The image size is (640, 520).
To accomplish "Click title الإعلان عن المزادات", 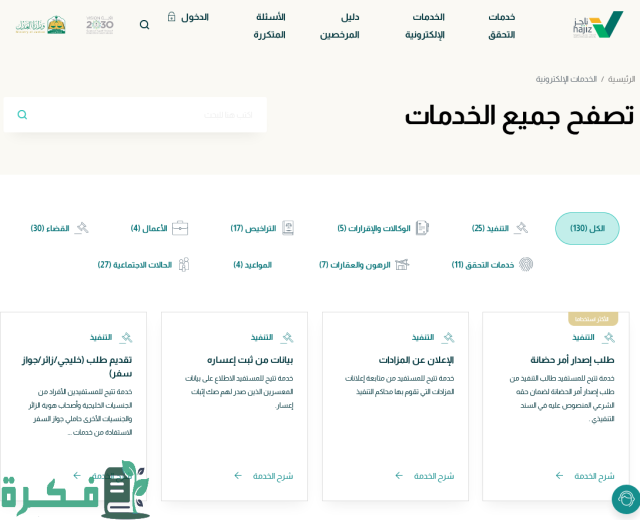I will 416,360.
